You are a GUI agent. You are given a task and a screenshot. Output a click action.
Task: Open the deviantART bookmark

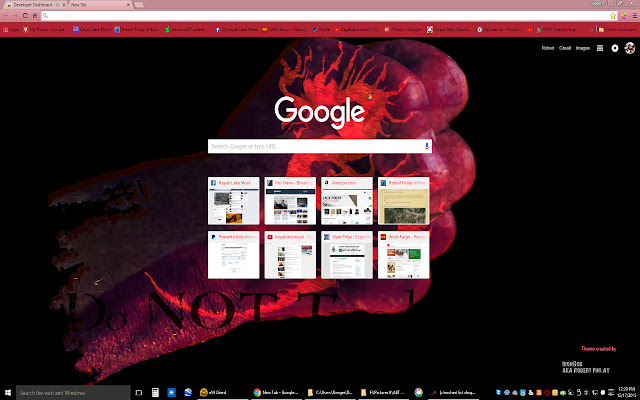click(187, 29)
